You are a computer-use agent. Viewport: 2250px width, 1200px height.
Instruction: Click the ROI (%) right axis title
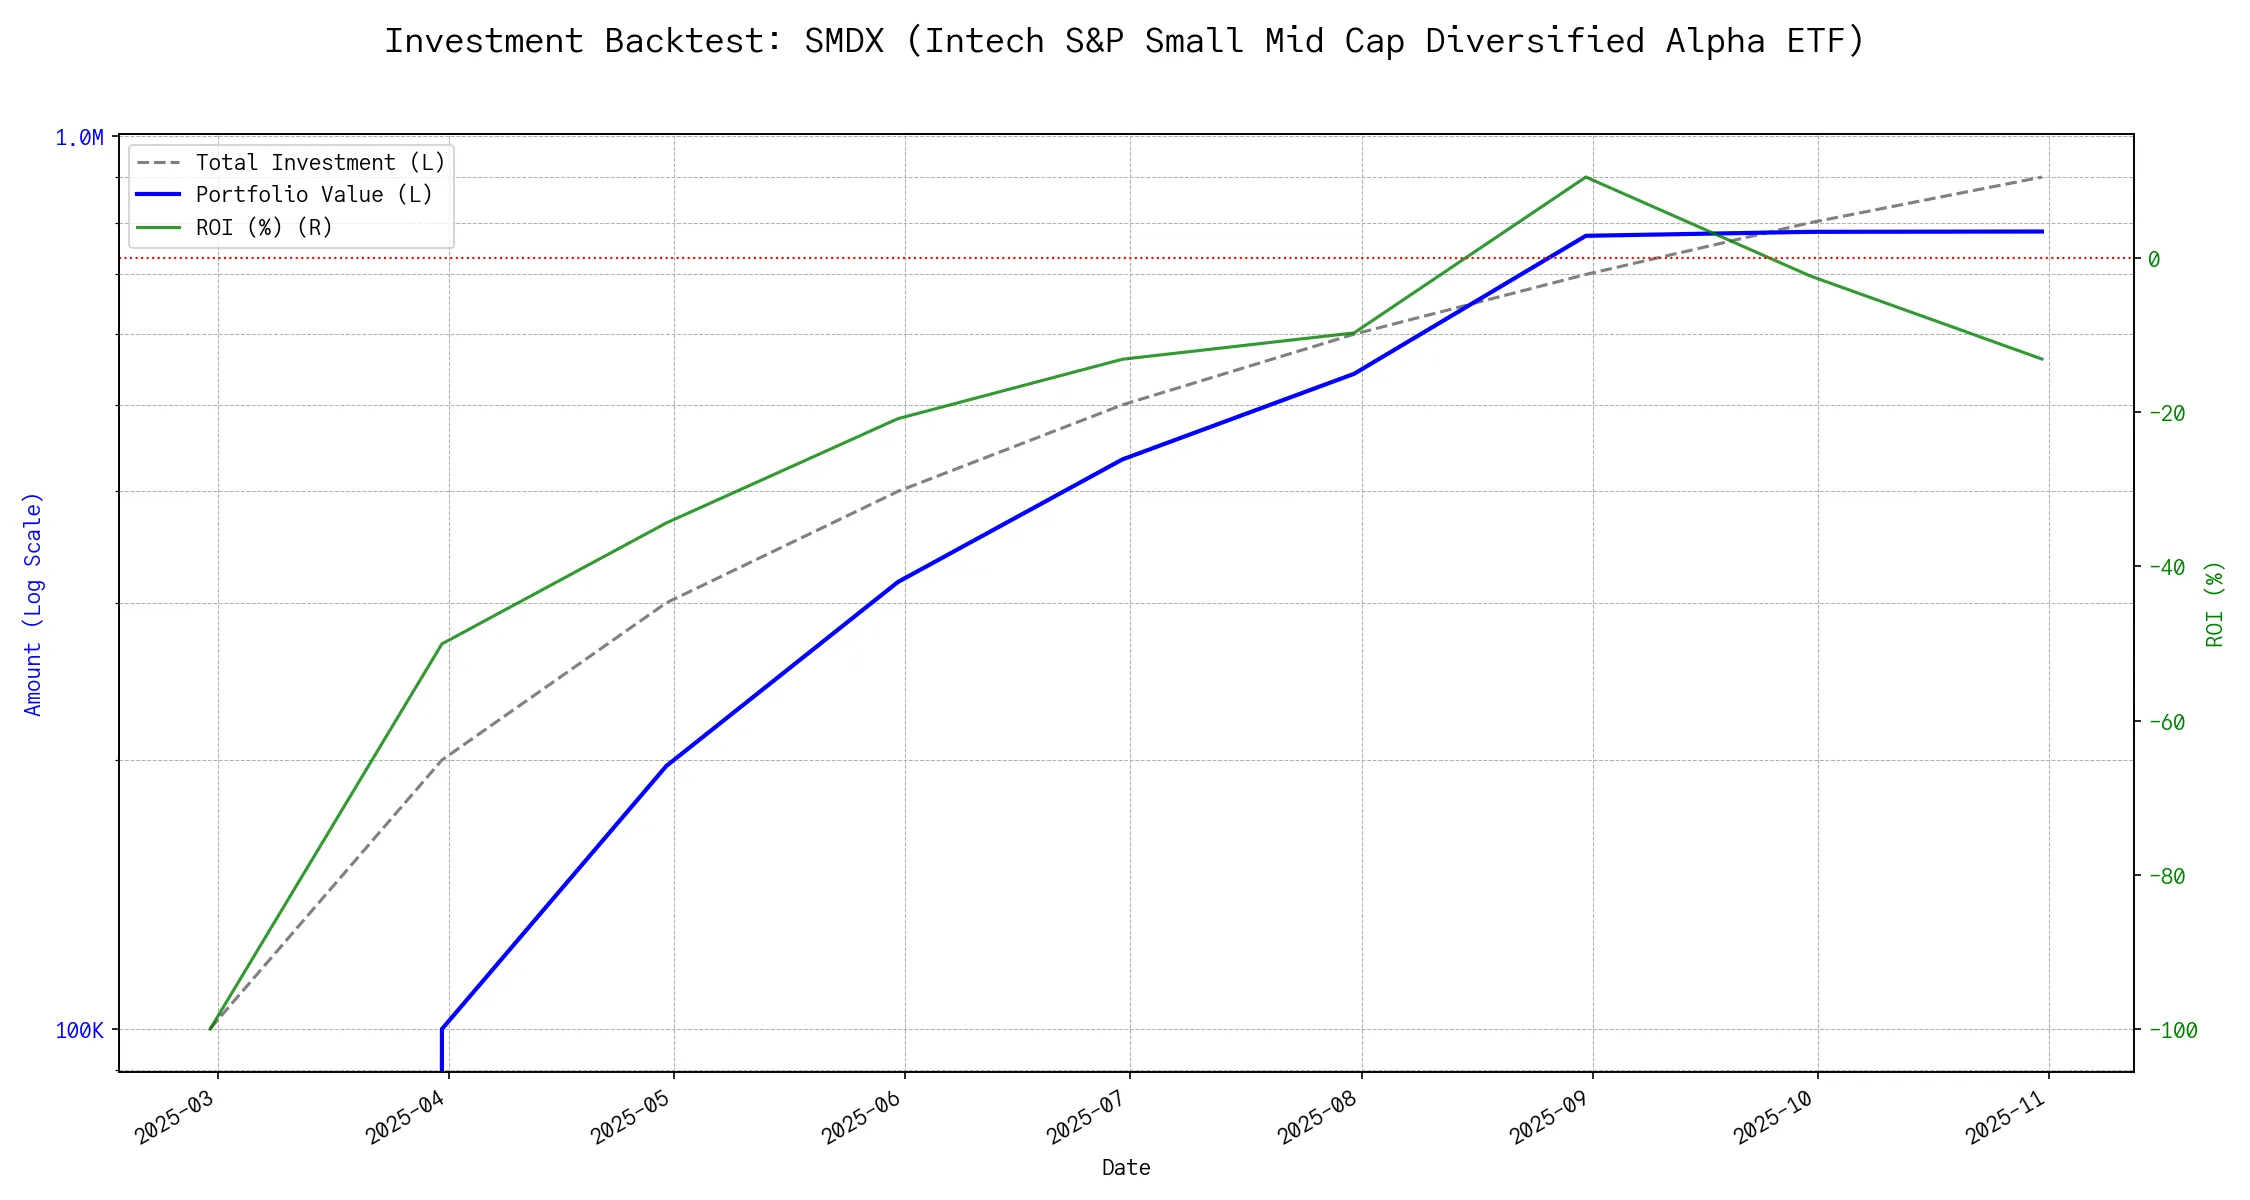[x=2215, y=604]
